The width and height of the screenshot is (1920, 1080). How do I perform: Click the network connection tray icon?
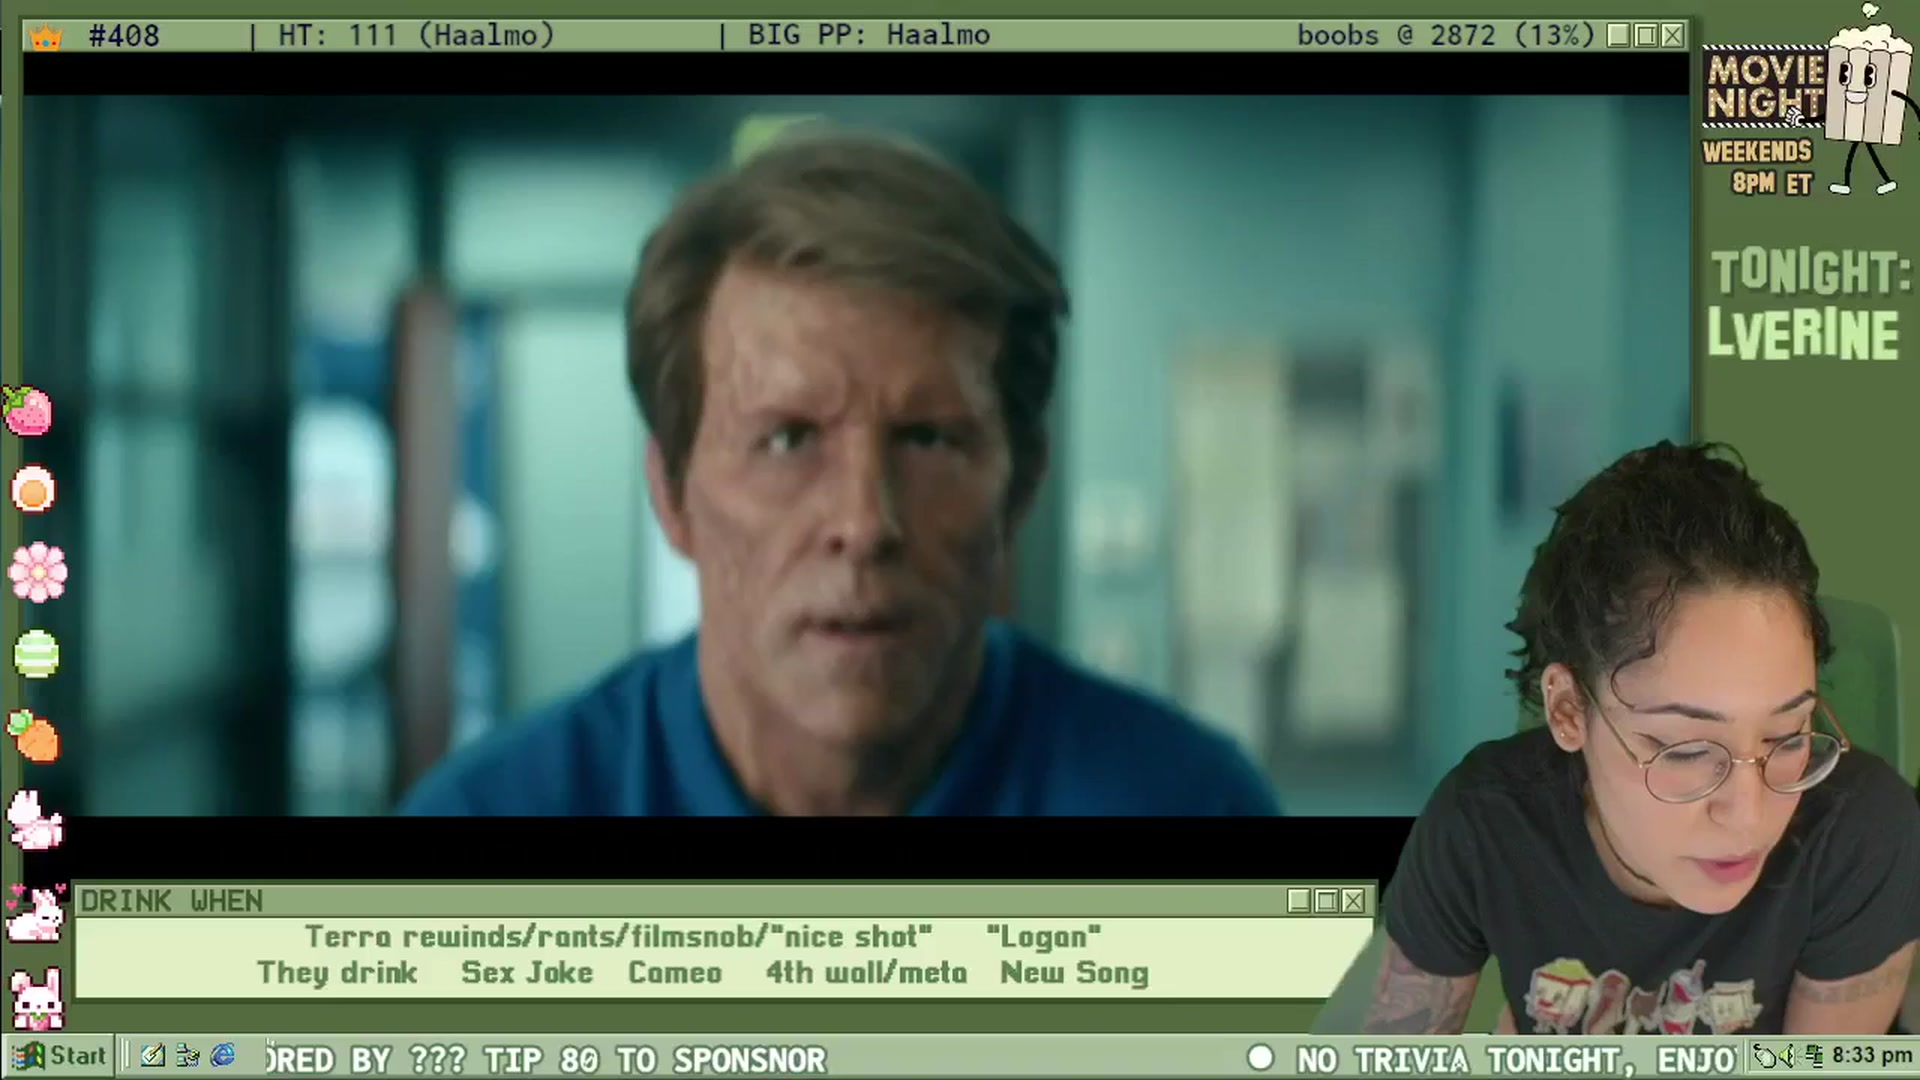1814,1056
